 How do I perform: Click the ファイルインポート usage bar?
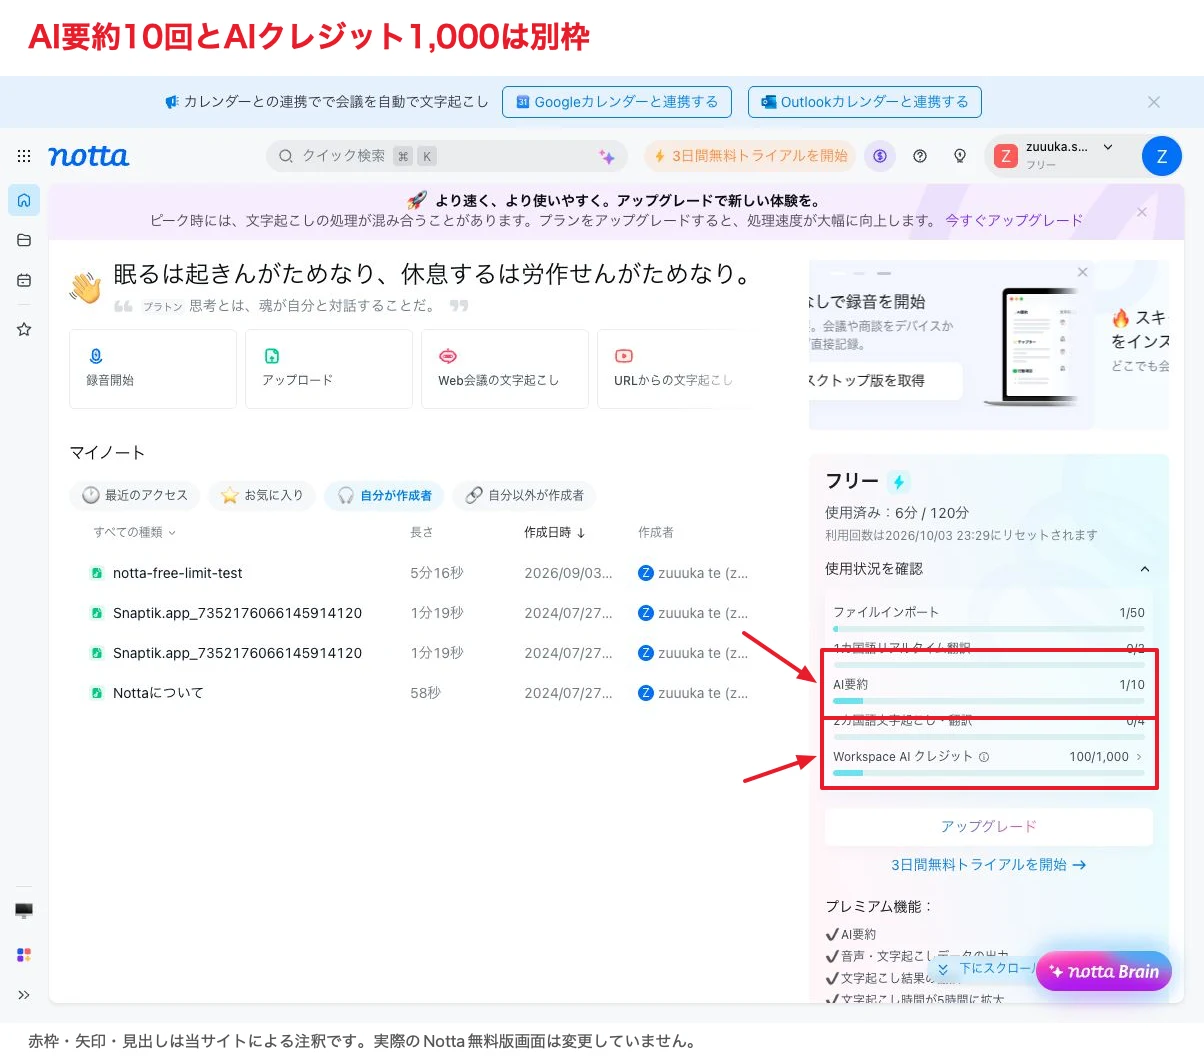[989, 629]
